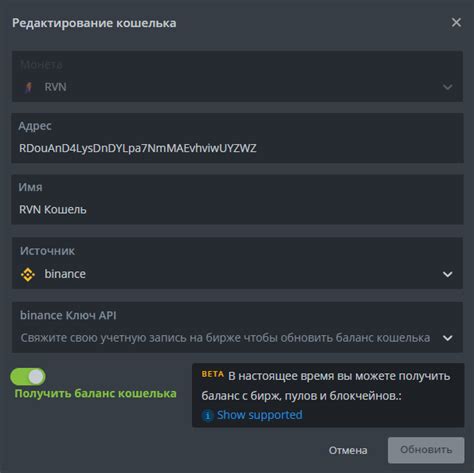Screen dimensions: 474x473
Task: Open the Show supported link
Action: 259,415
